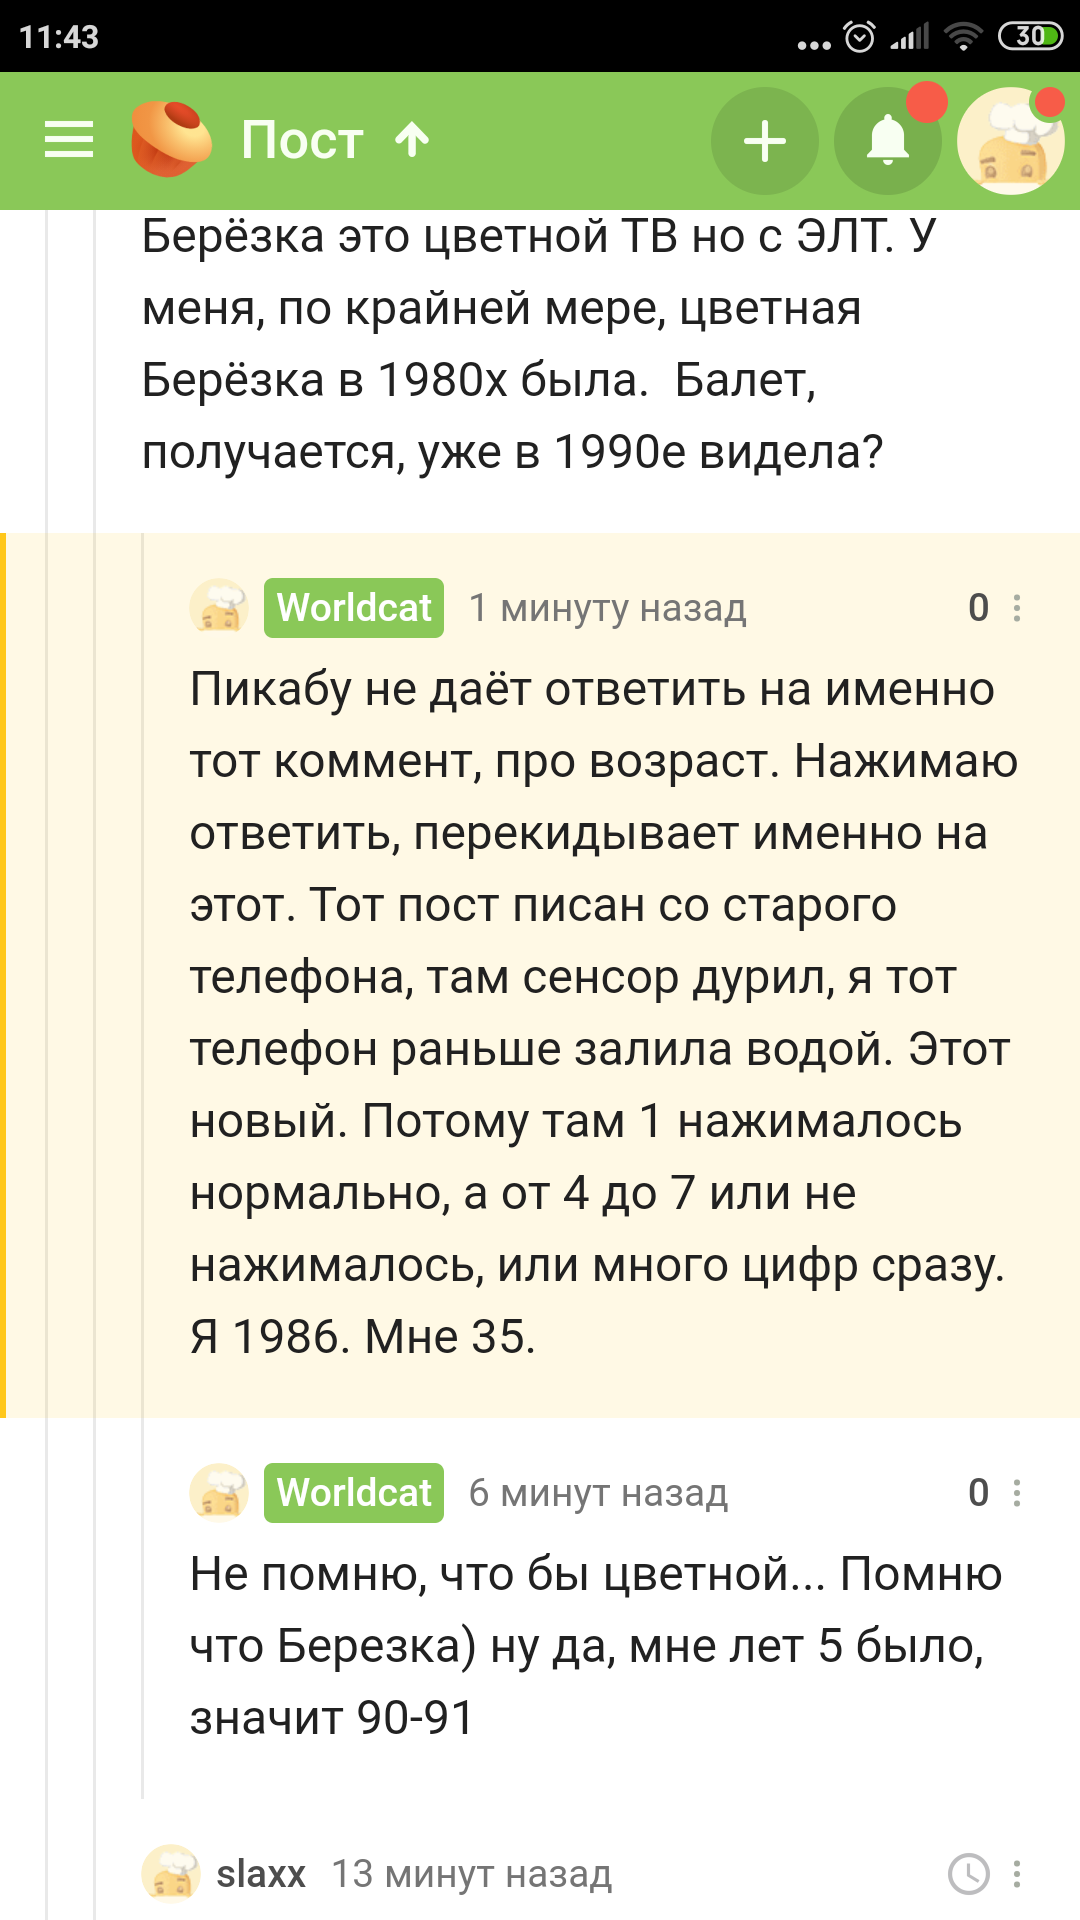Tap the clock icon on slaxx comment
Image resolution: width=1080 pixels, height=1920 pixels.
tap(968, 1874)
